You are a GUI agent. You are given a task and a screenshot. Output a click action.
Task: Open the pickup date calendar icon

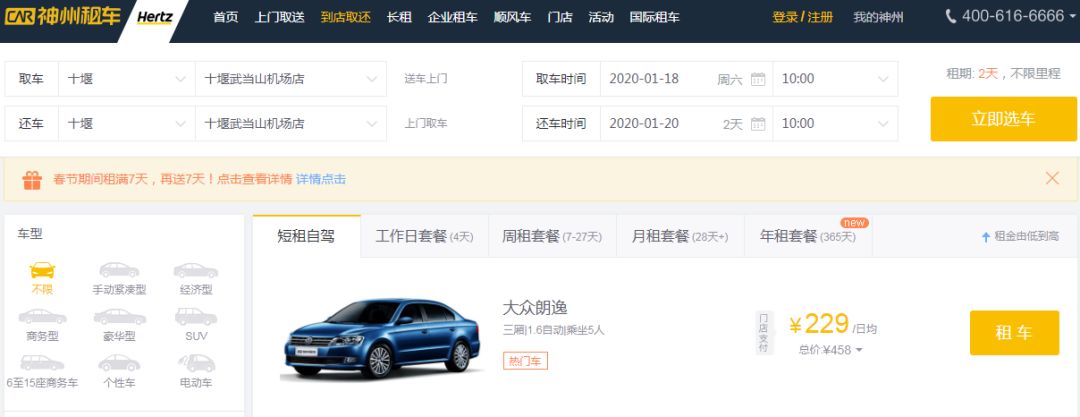[x=758, y=79]
